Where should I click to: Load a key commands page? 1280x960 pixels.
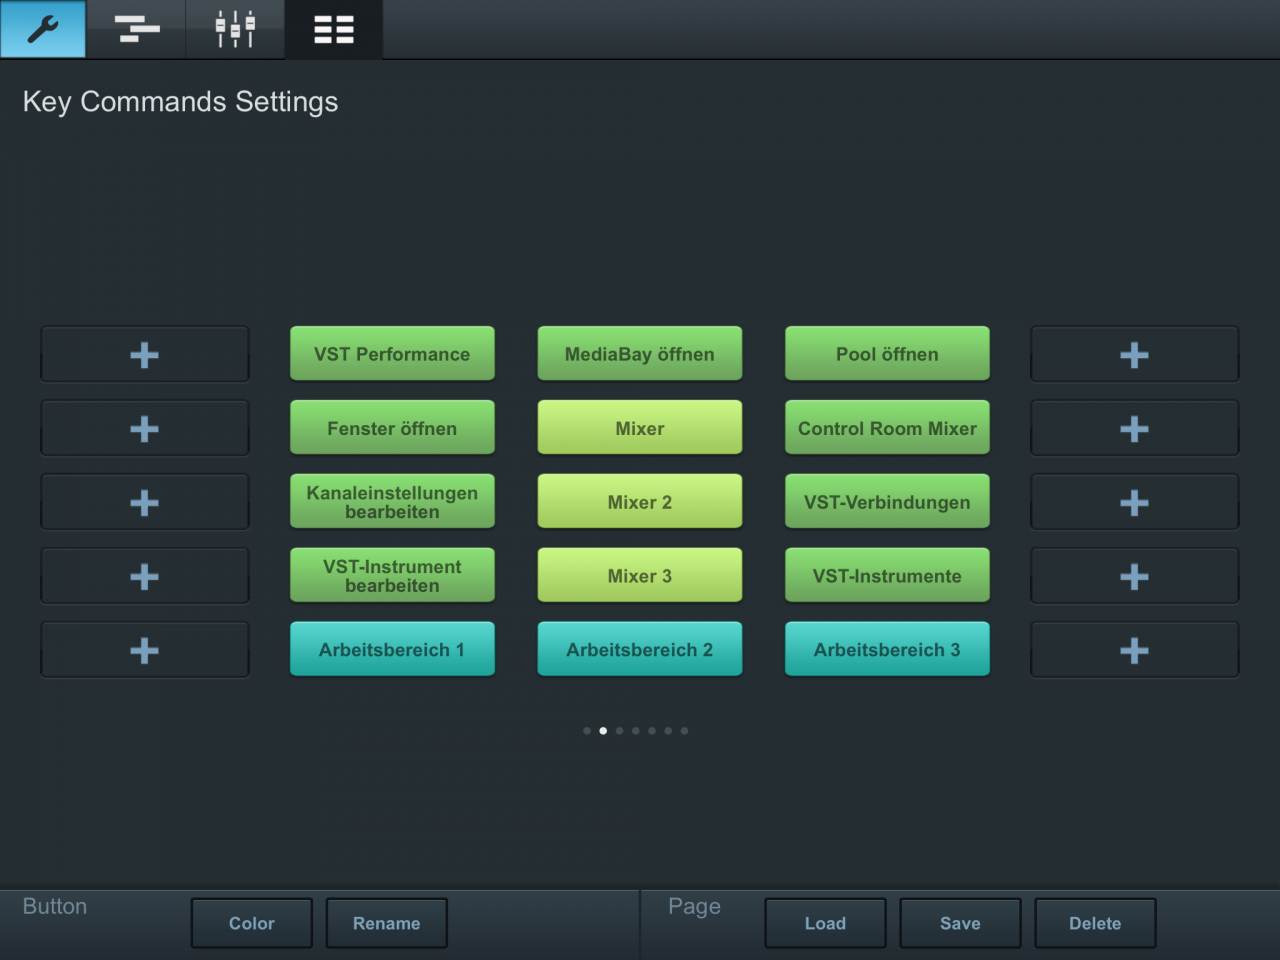(x=825, y=923)
